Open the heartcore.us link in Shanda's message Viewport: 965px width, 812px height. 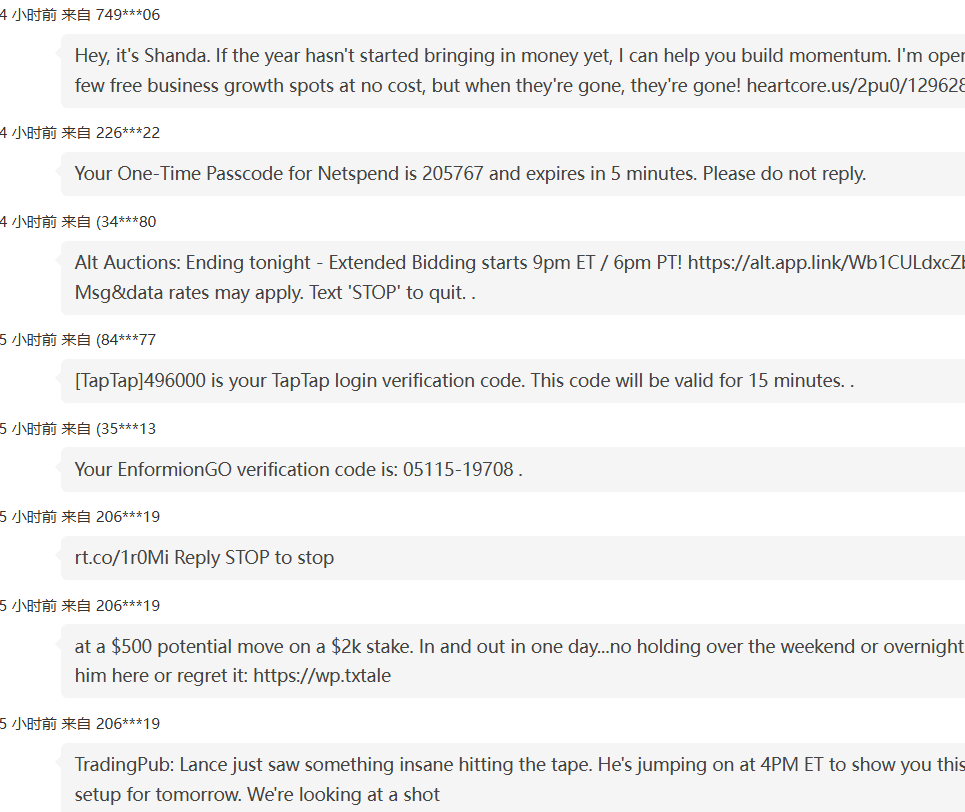(854, 86)
